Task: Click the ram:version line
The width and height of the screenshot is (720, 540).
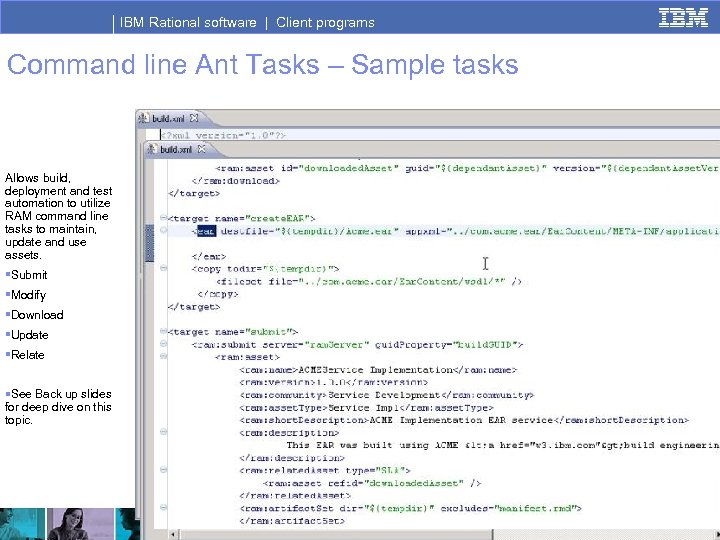Action: (333, 382)
